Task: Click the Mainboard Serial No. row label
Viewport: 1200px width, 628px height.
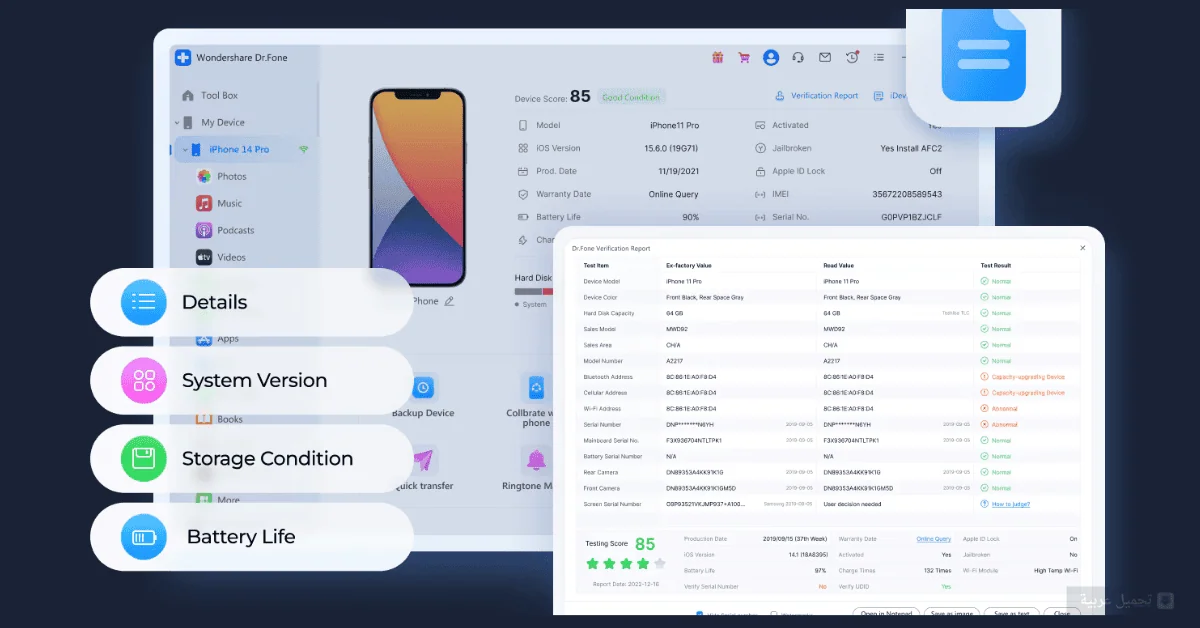Action: pyautogui.click(x=610, y=440)
